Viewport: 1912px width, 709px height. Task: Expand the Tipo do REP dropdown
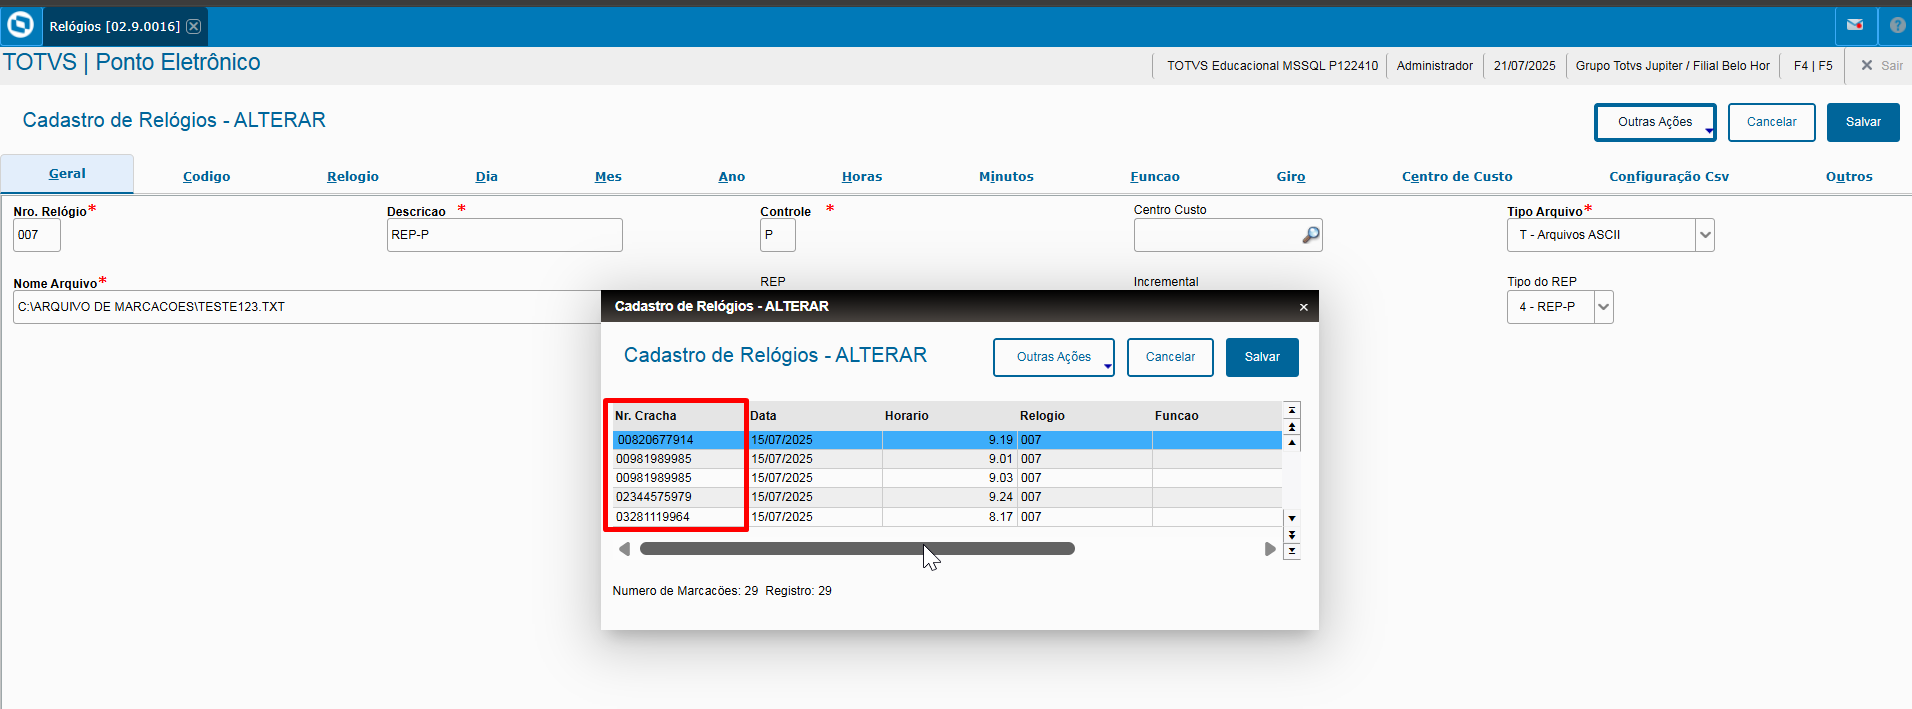[x=1604, y=307]
